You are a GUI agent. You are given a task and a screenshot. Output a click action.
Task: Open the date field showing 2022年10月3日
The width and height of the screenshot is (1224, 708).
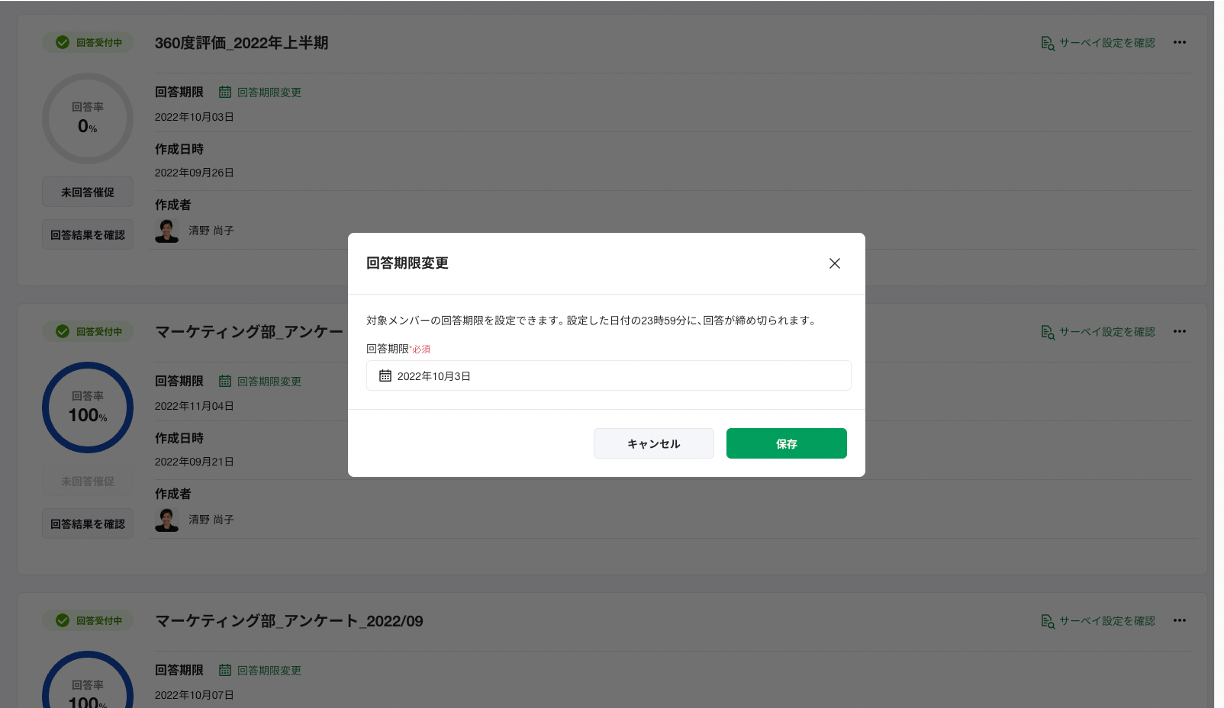pyautogui.click(x=608, y=376)
